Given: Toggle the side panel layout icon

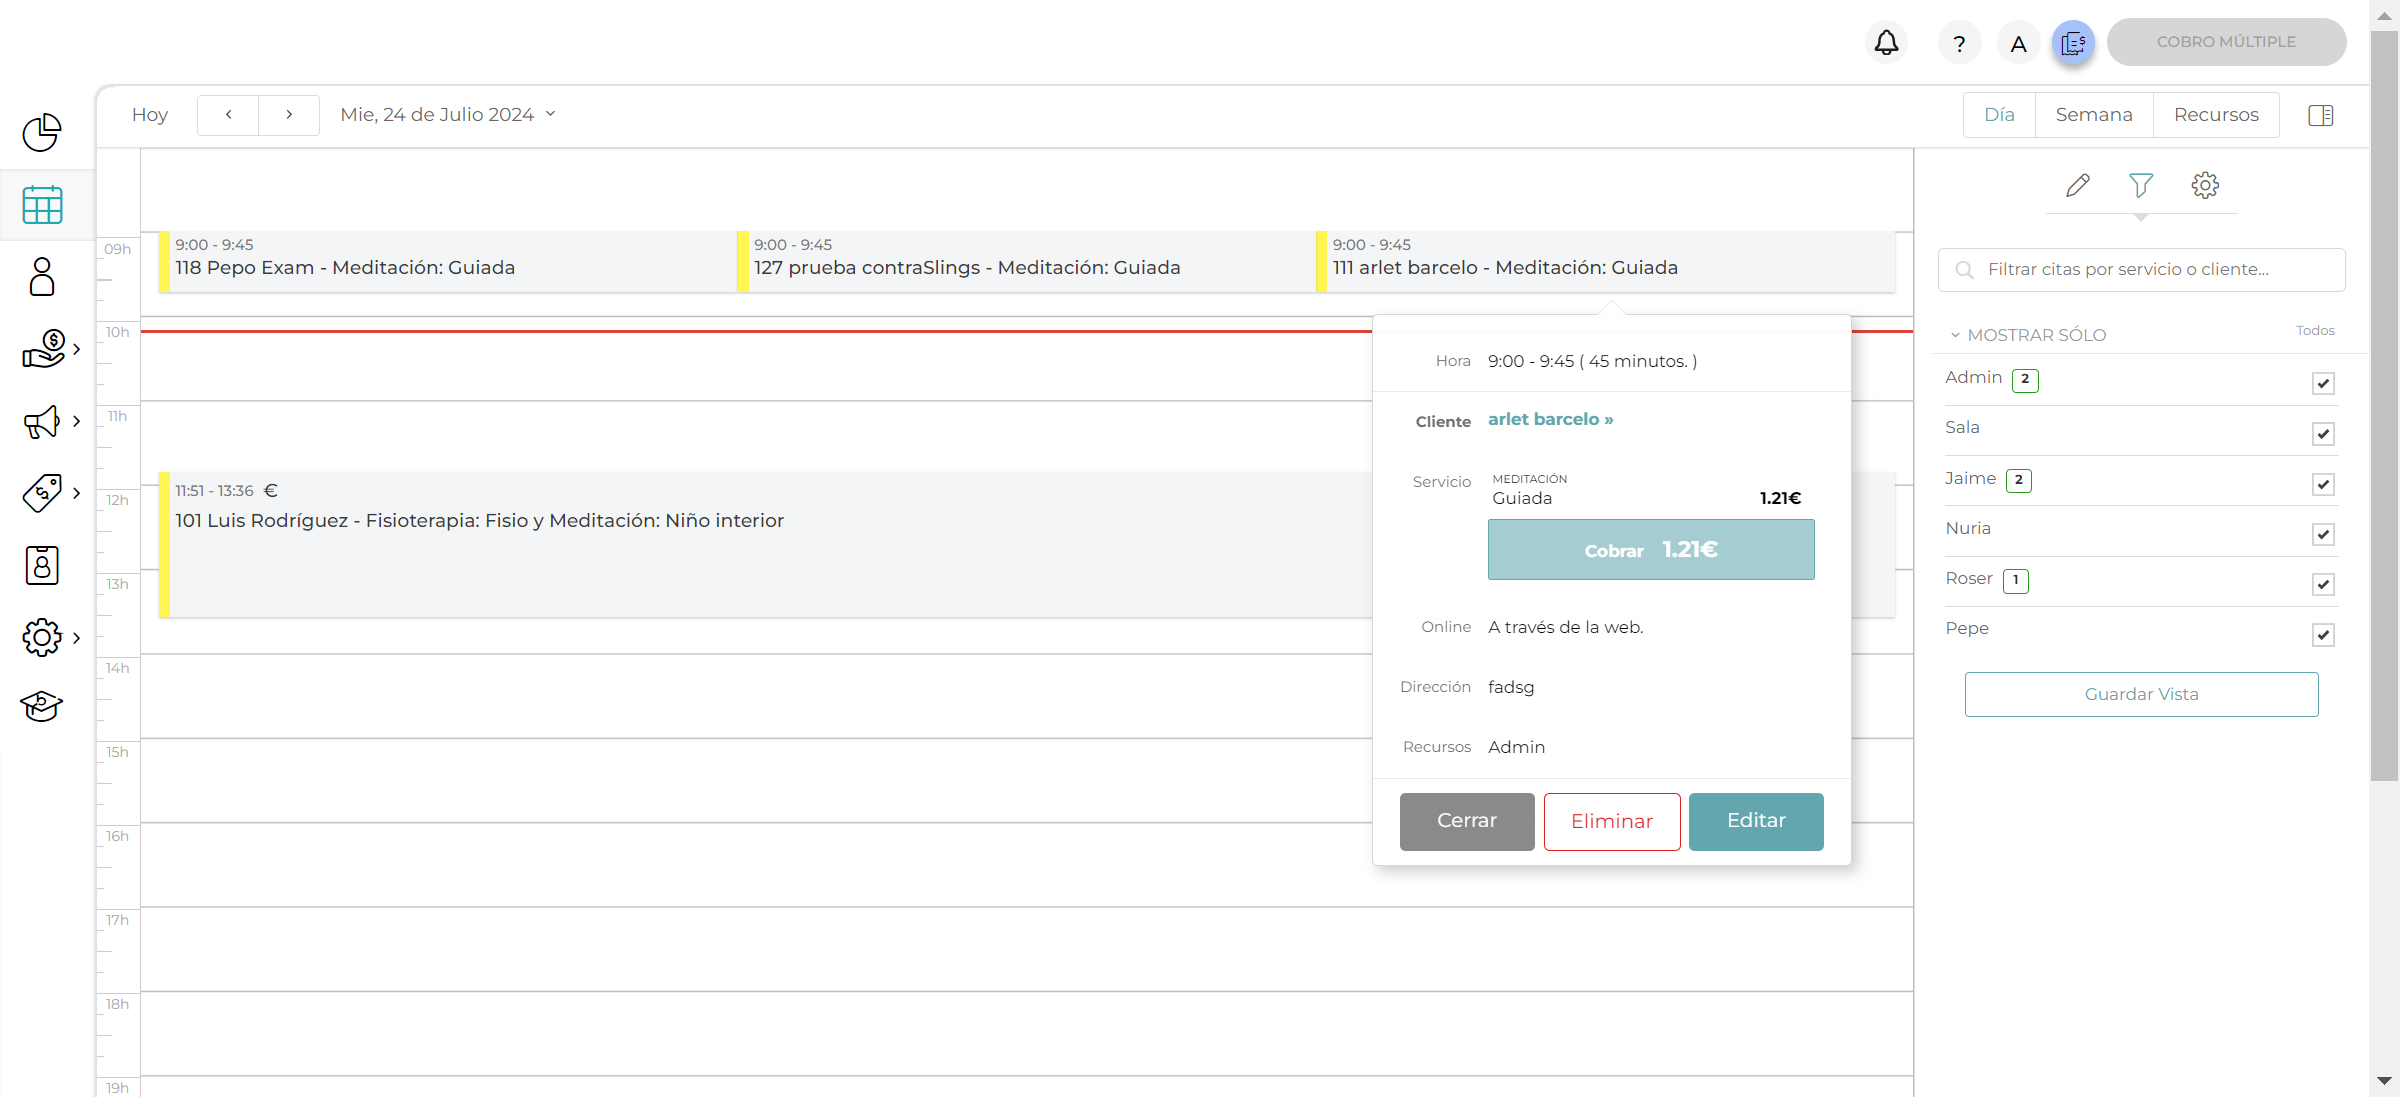Looking at the screenshot, I should 2321,115.
